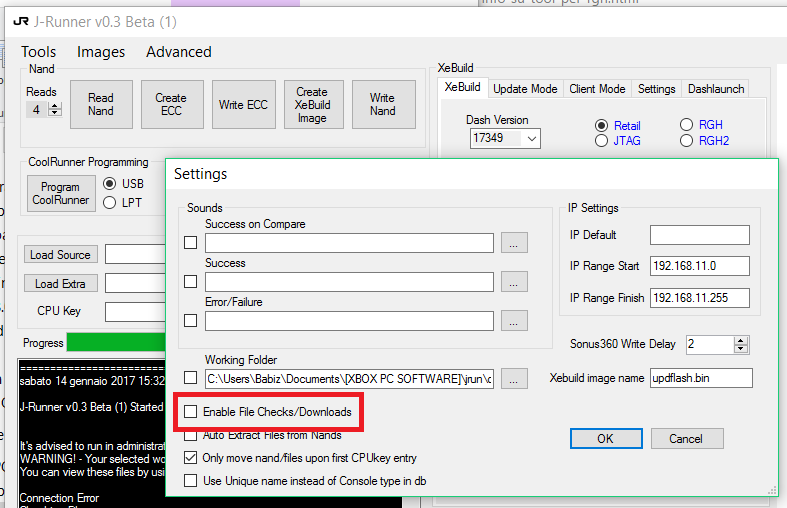Click the IP Default input field
The height and width of the screenshot is (508, 787).
[700, 235]
